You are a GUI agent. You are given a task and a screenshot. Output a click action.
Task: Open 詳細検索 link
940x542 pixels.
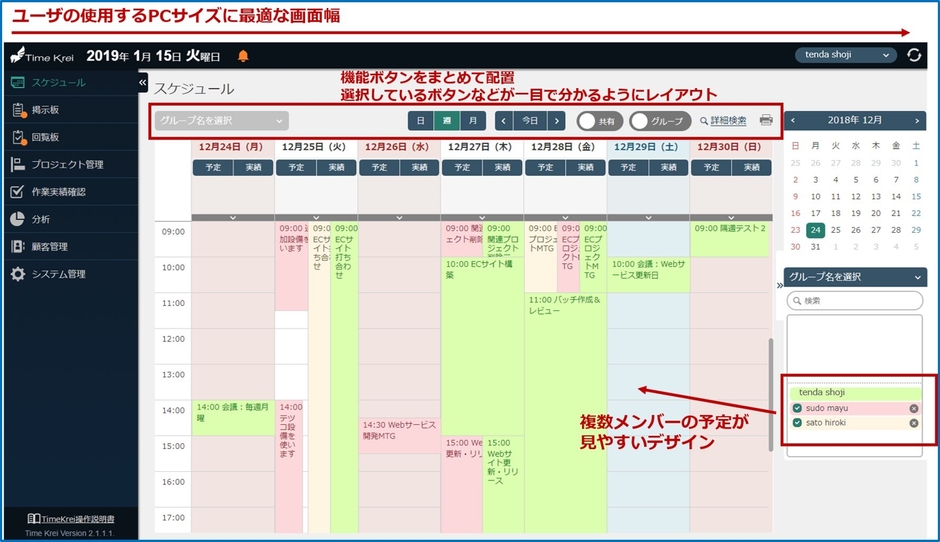[x=728, y=121]
